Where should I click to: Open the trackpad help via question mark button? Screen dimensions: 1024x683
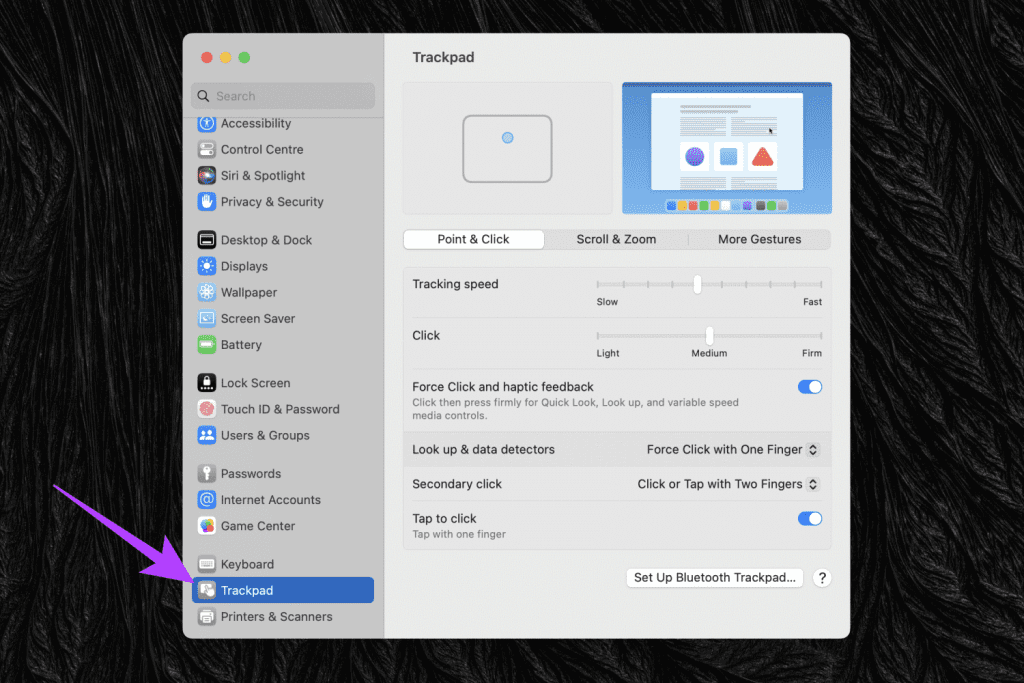[x=822, y=577]
